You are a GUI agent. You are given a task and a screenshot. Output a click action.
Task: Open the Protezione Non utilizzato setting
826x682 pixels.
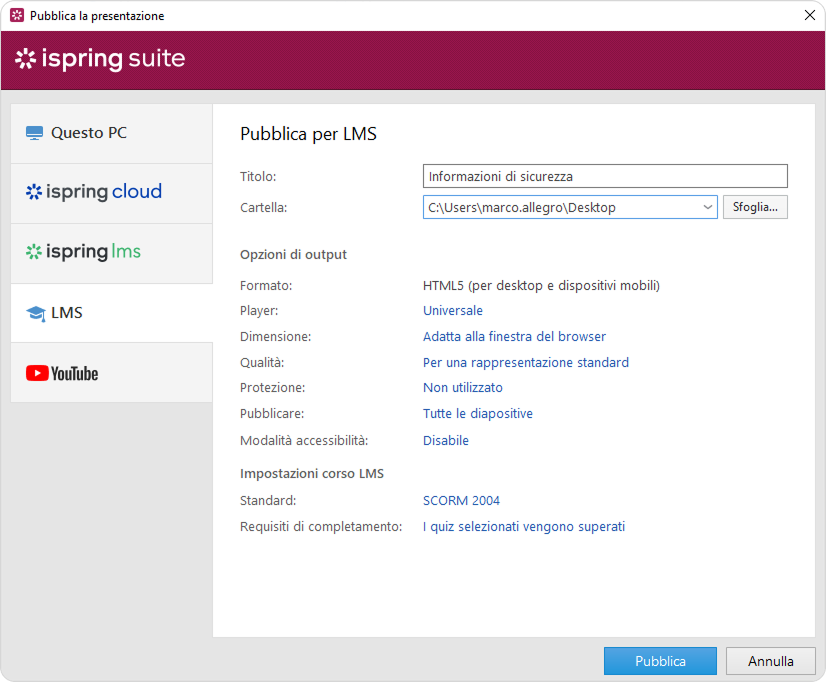point(462,388)
